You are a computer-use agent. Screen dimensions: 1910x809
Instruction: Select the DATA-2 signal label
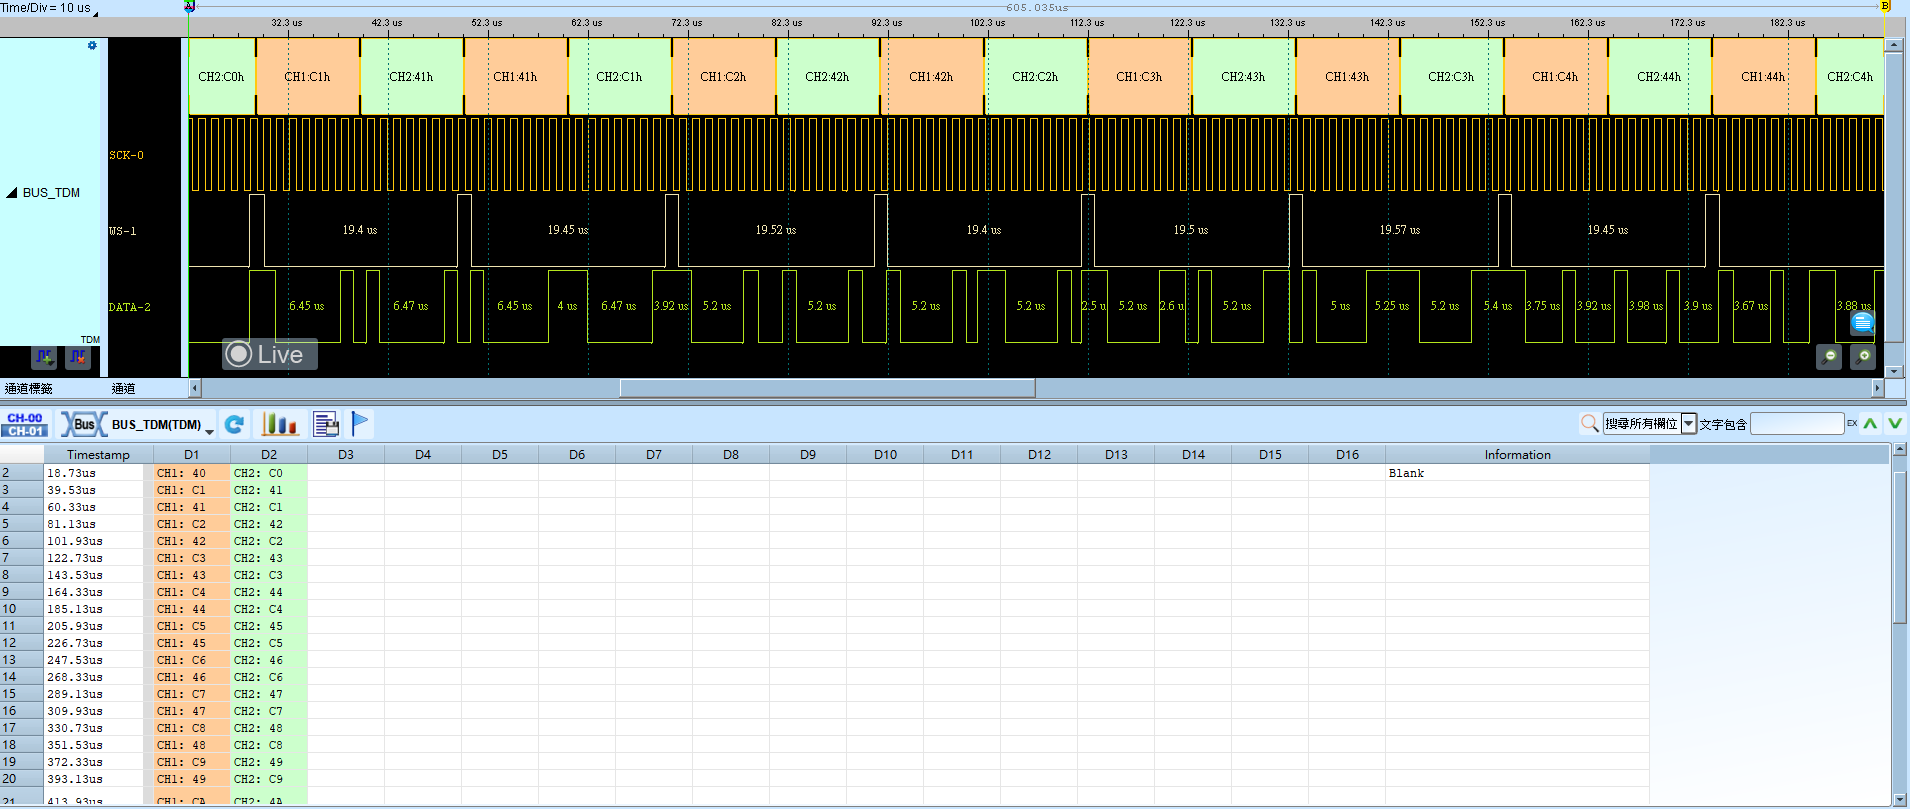click(130, 307)
